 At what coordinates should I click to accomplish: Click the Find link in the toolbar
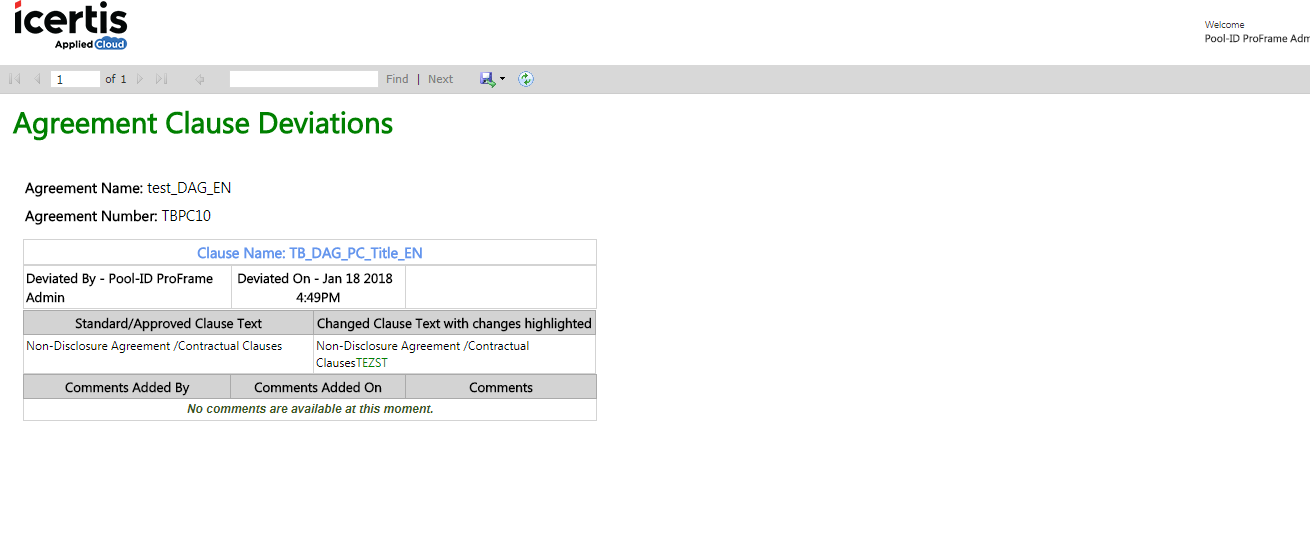[397, 79]
